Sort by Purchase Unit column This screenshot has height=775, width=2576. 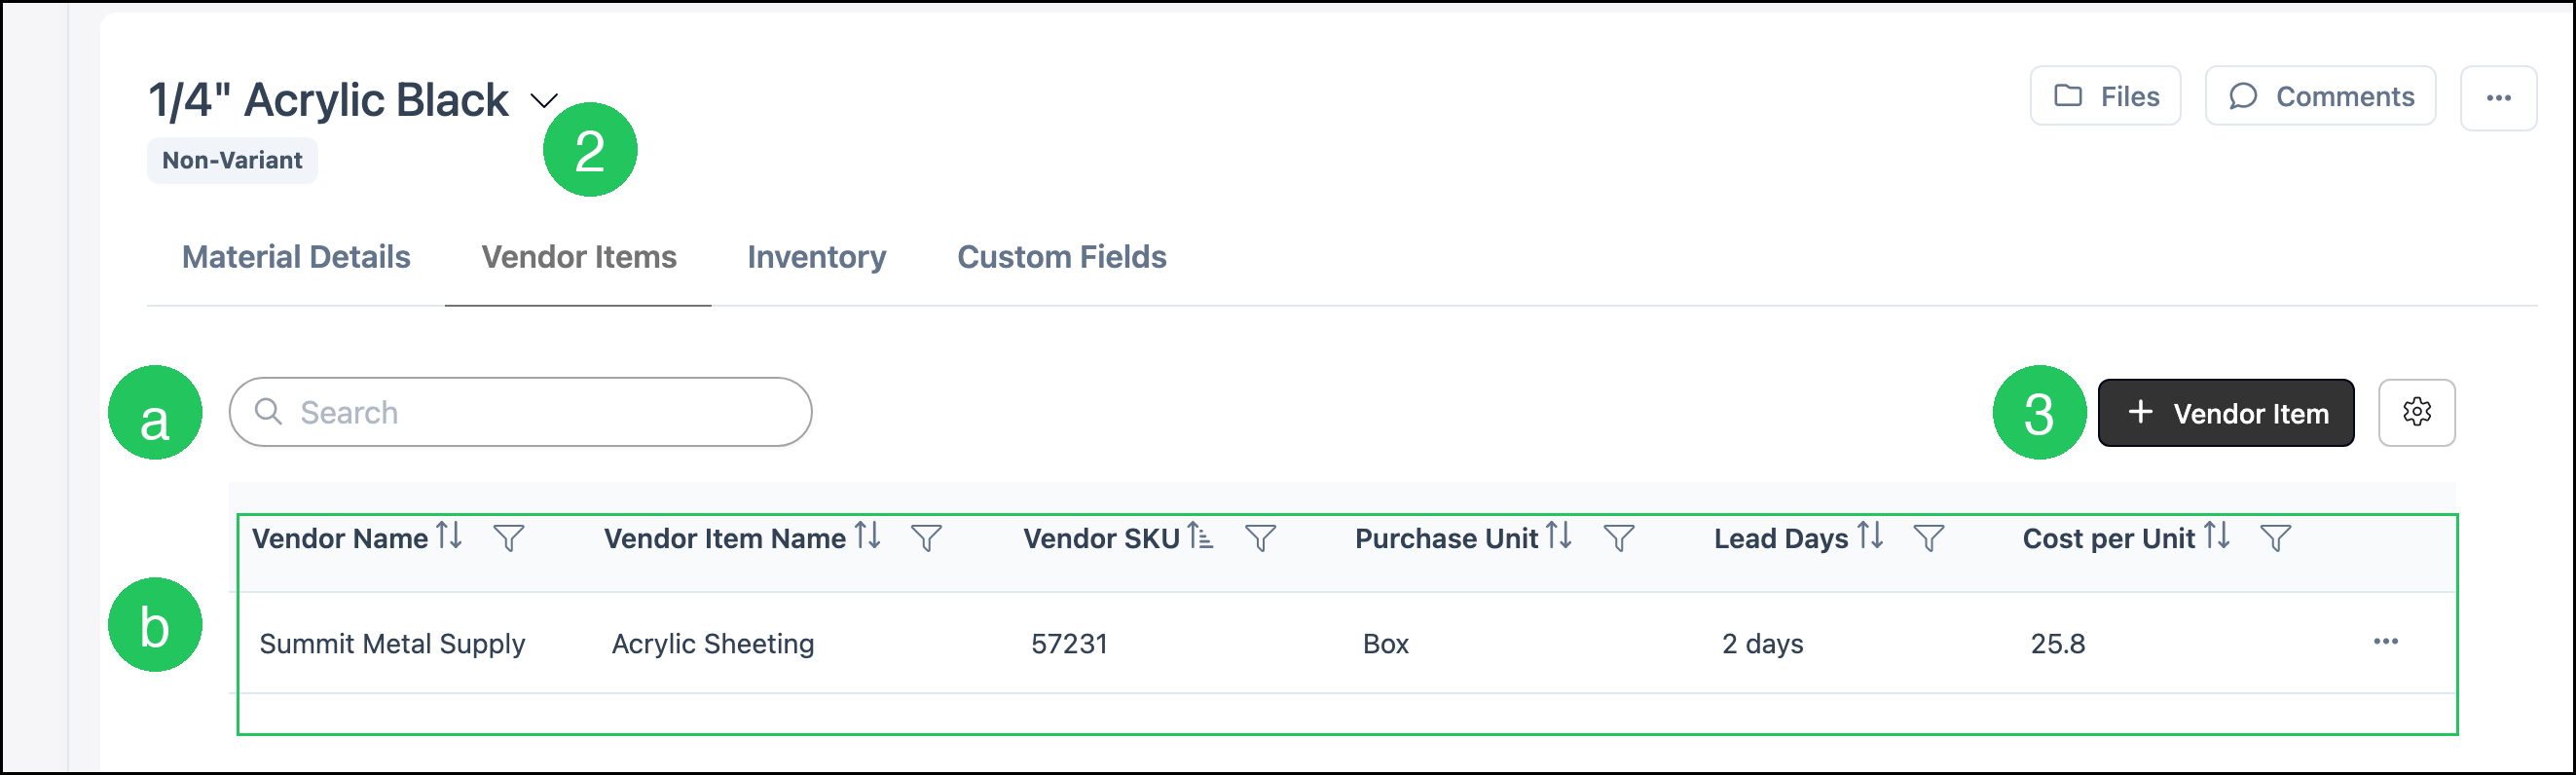click(x=1559, y=536)
